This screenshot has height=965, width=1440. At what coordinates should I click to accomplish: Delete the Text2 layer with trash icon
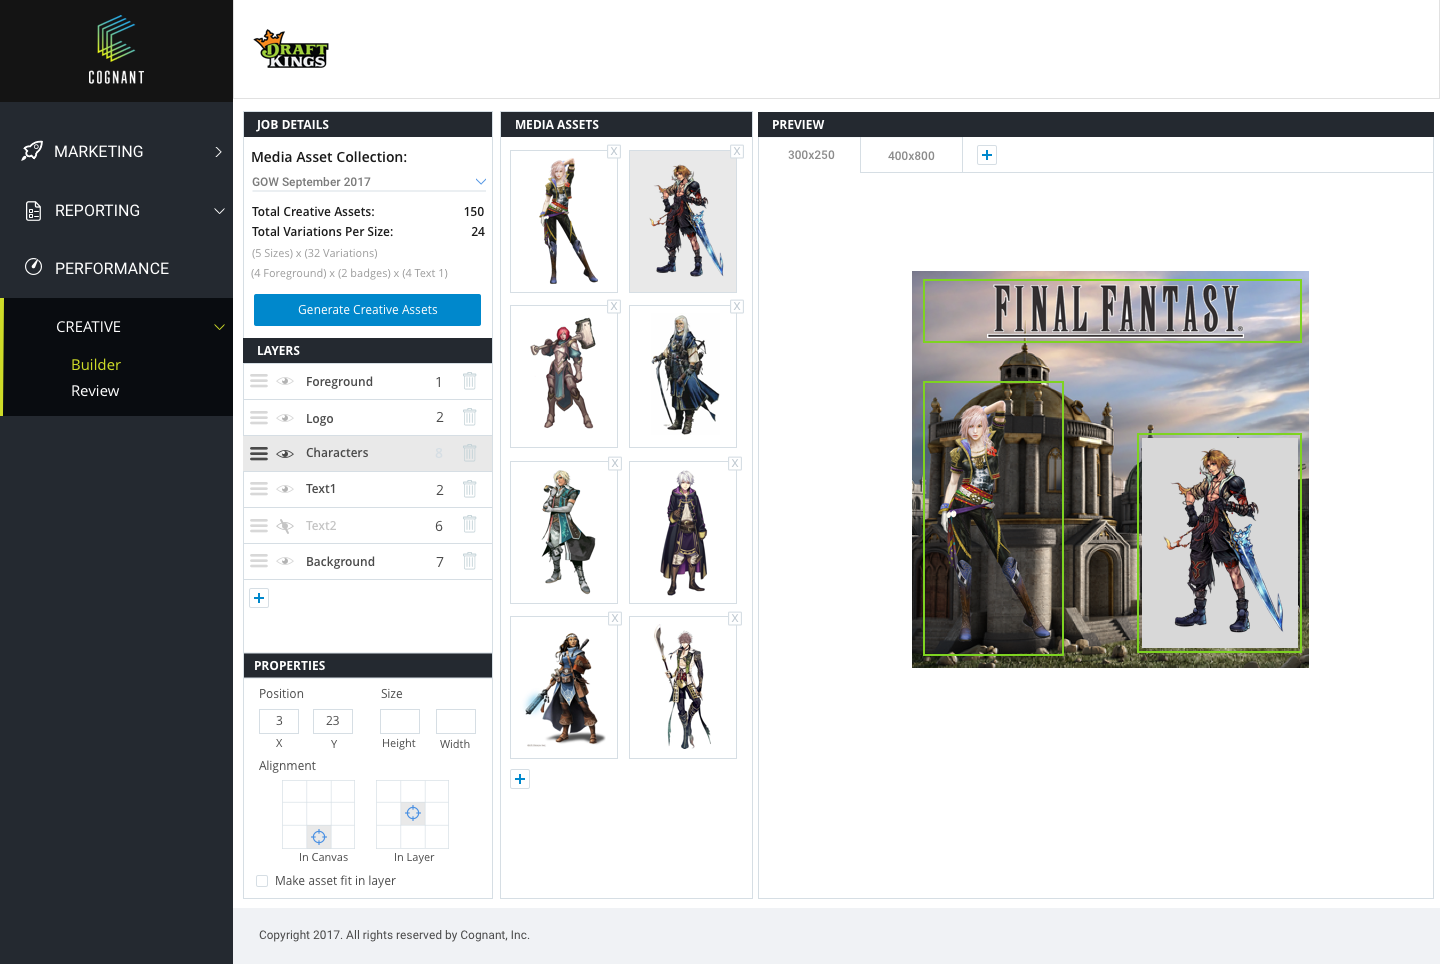(470, 525)
